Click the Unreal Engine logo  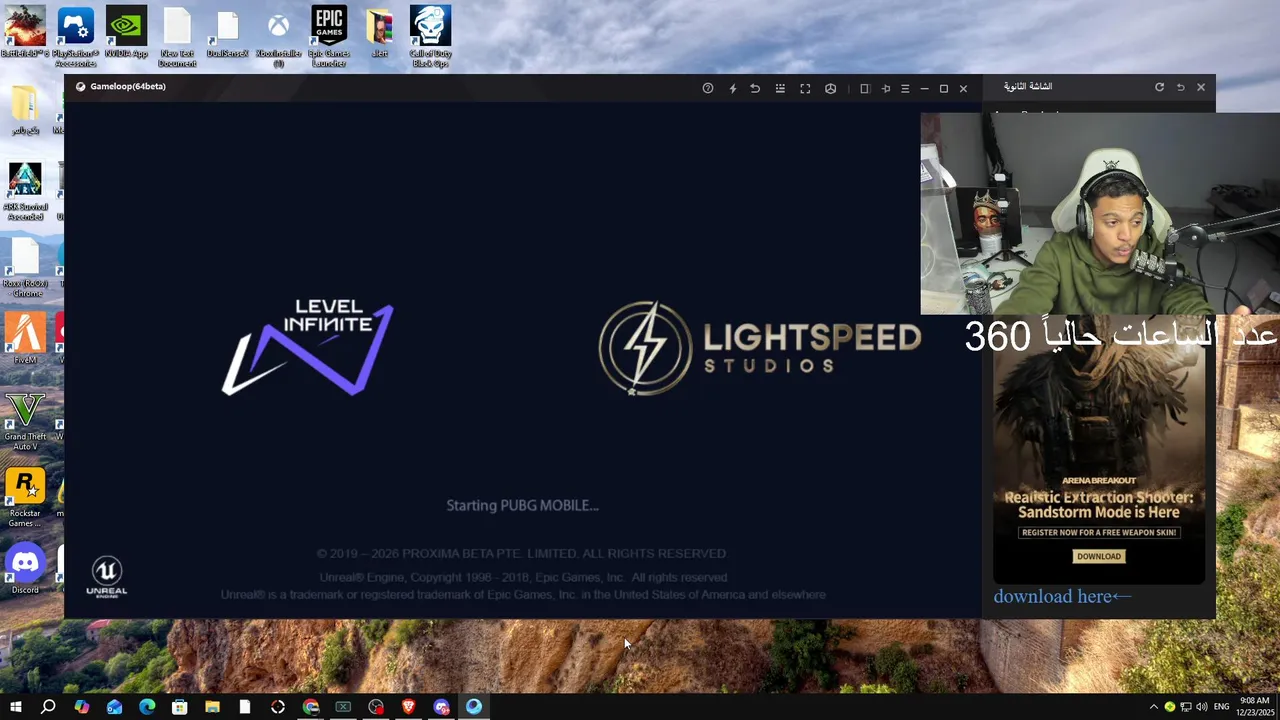[x=107, y=577]
